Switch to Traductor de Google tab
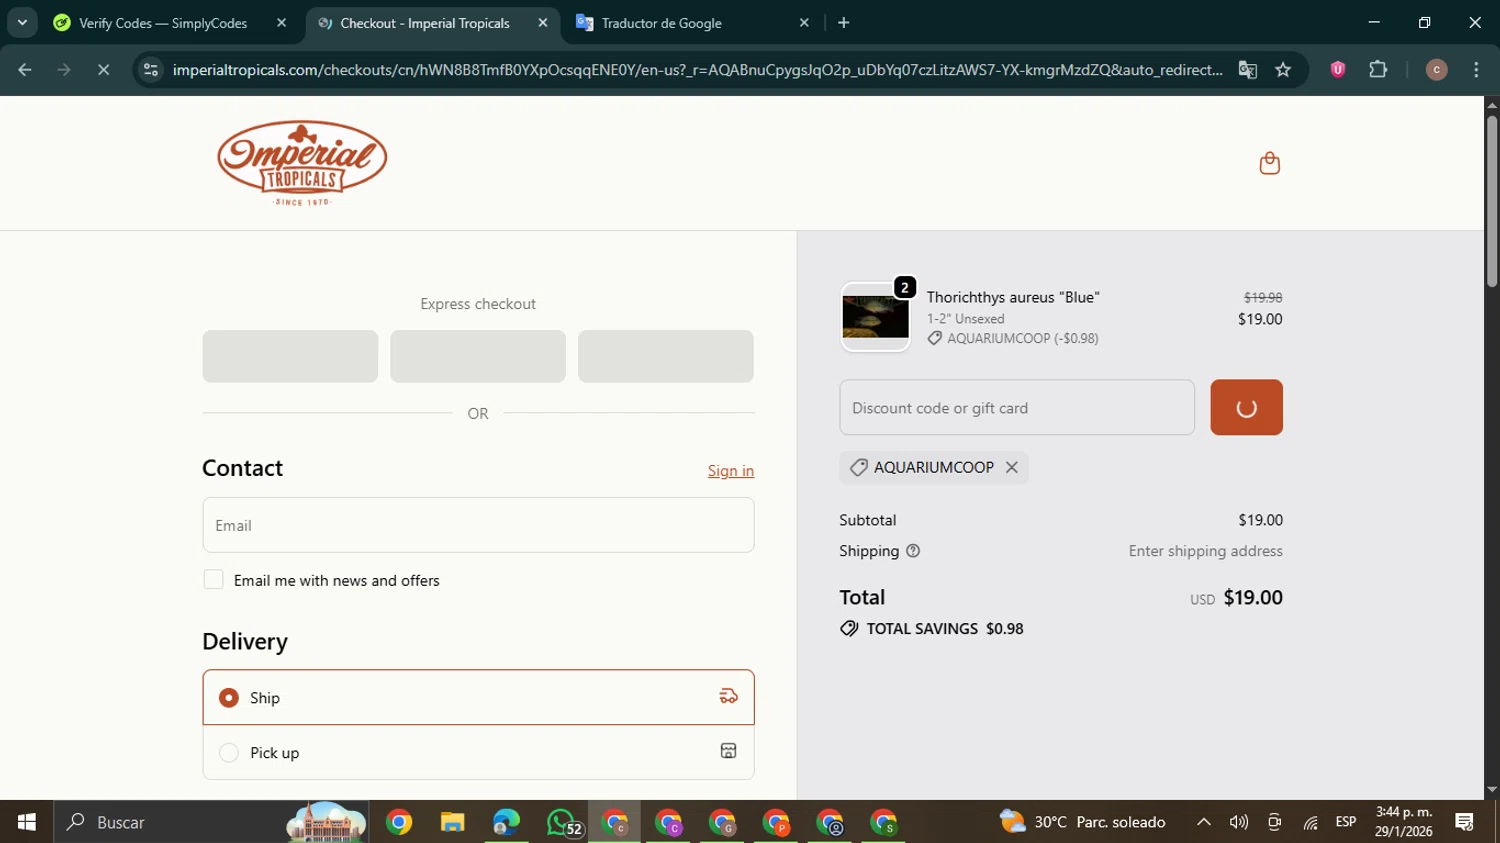This screenshot has width=1500, height=843. (662, 23)
